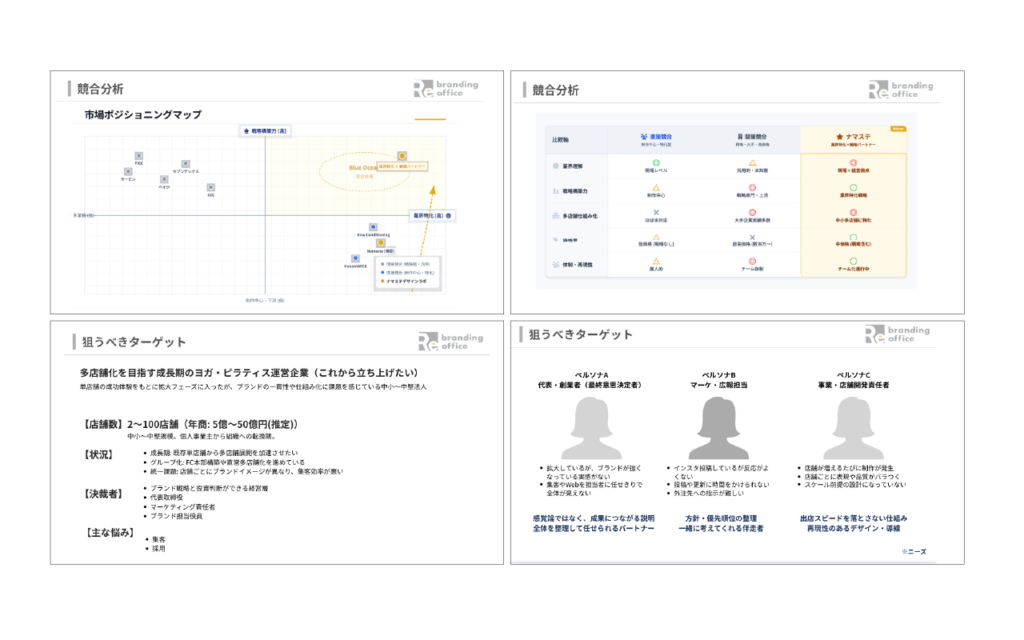This screenshot has height=640, width=1024.
Task: Click the 多店舗化を目指す成長期のヨガ・ピラティス運営企業 headline
Action: (249, 373)
